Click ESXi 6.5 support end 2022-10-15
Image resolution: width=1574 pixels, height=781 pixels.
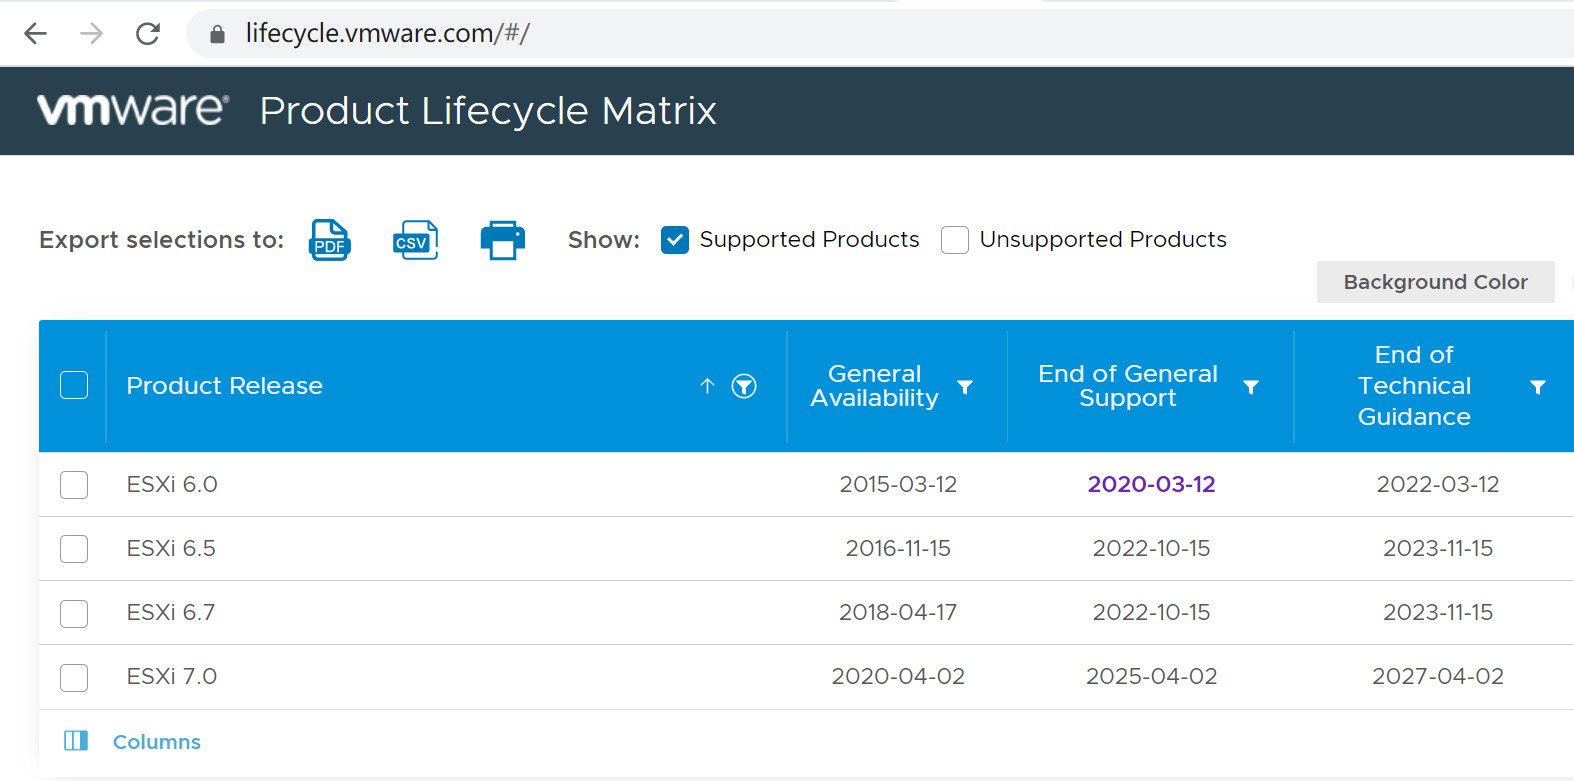[x=1151, y=548]
